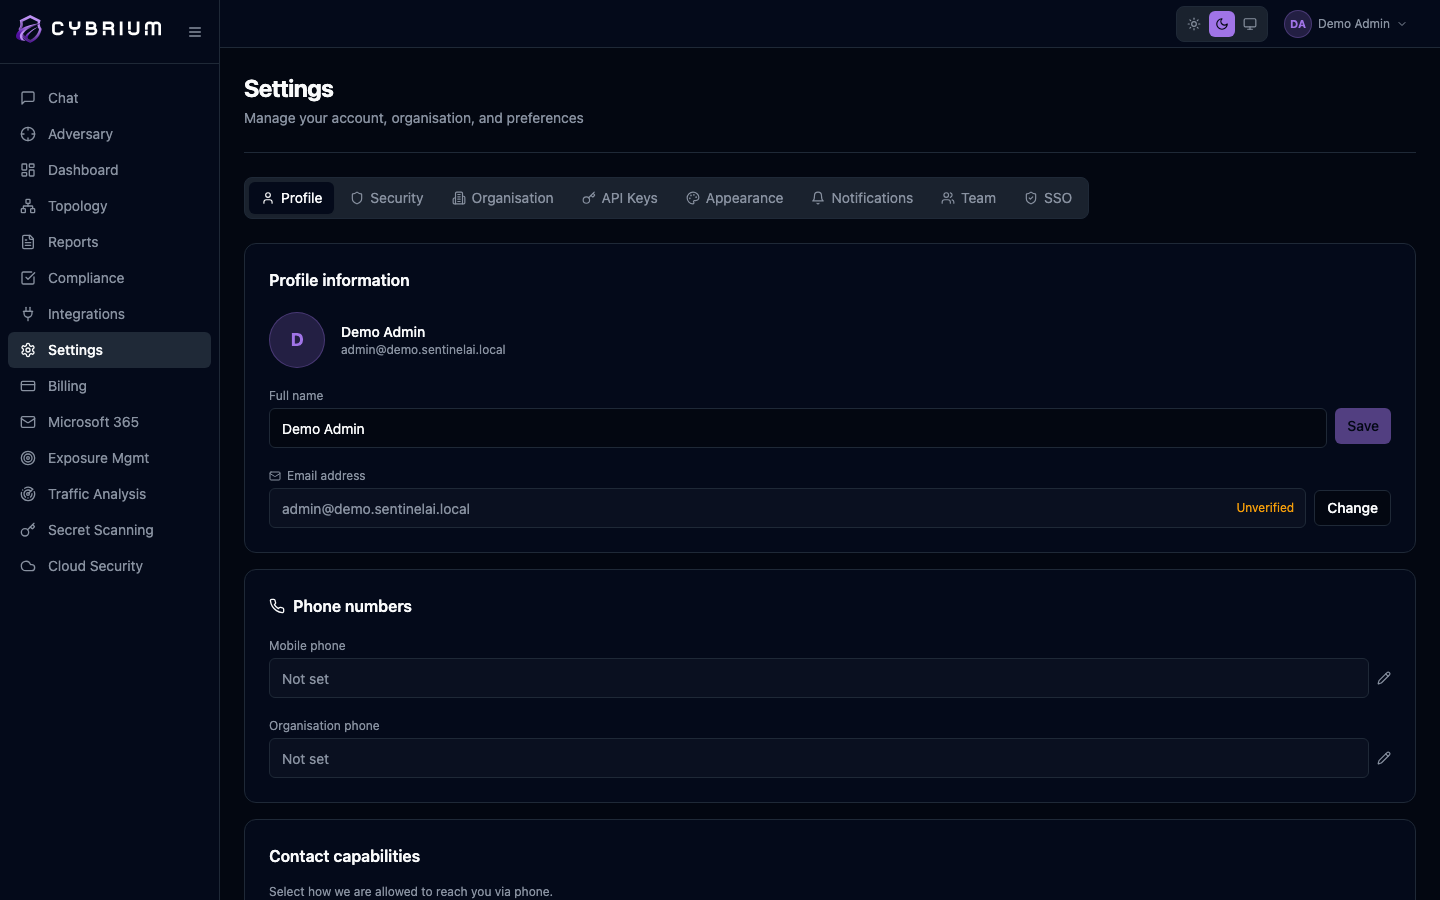The width and height of the screenshot is (1440, 900).
Task: Click the Full name input field
Action: [798, 428]
